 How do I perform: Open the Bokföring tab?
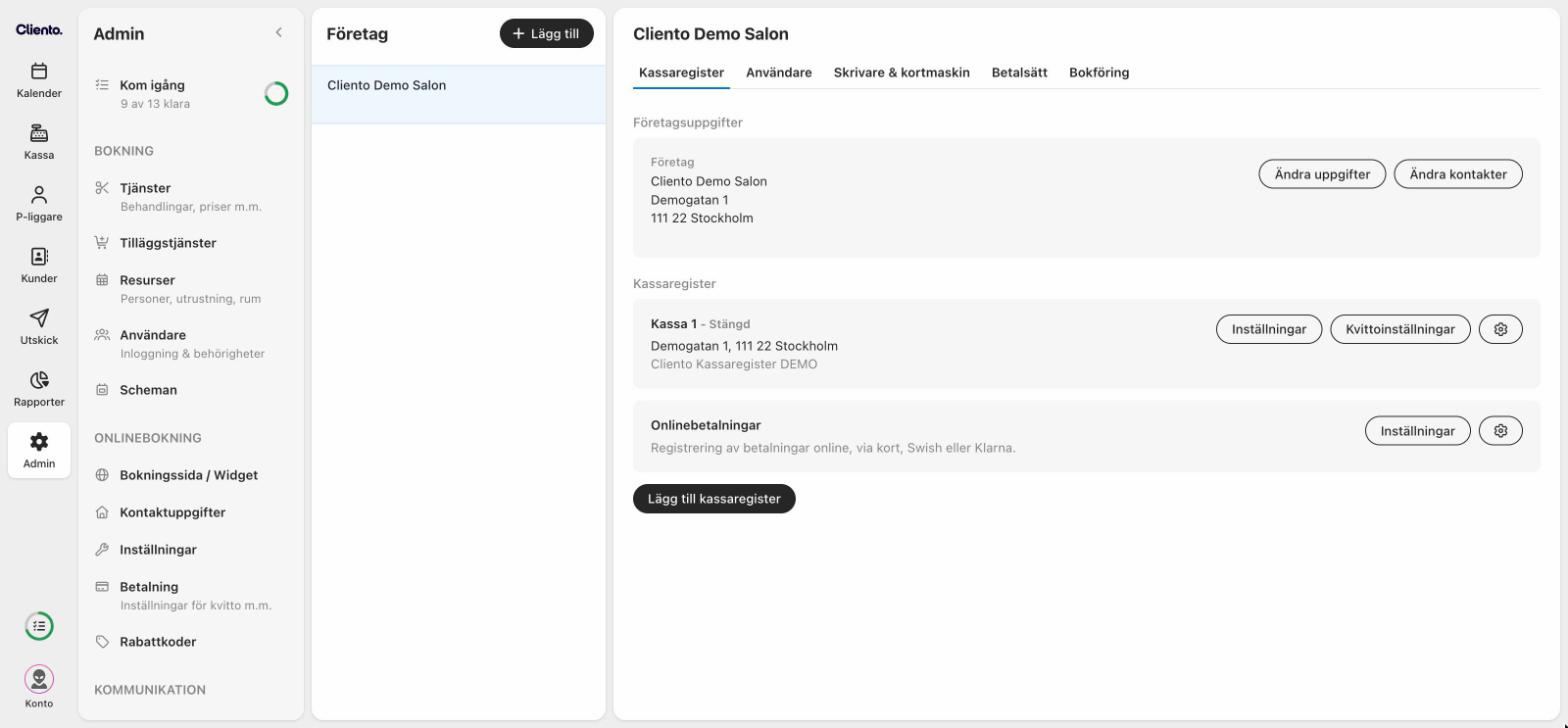pyautogui.click(x=1099, y=72)
